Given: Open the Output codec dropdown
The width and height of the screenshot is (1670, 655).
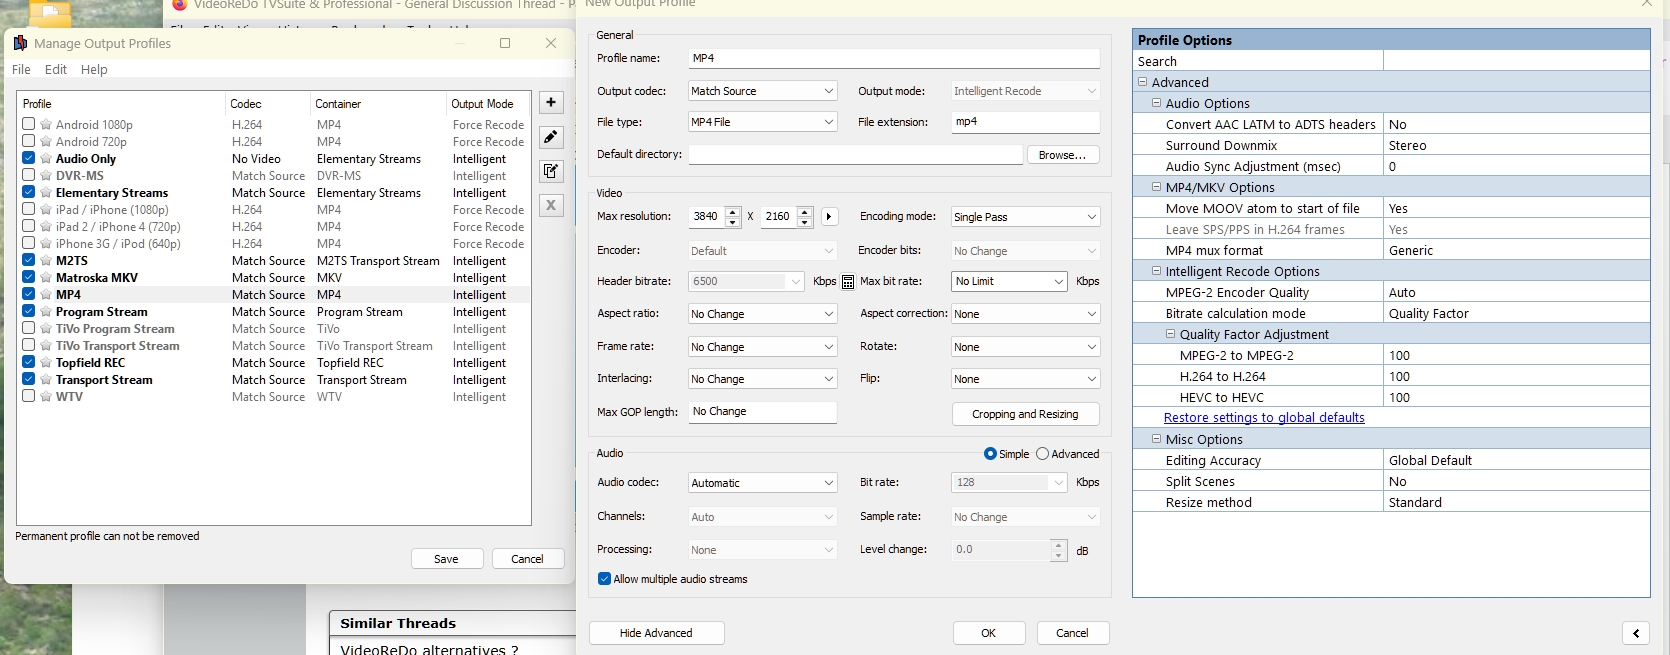Looking at the screenshot, I should point(762,91).
